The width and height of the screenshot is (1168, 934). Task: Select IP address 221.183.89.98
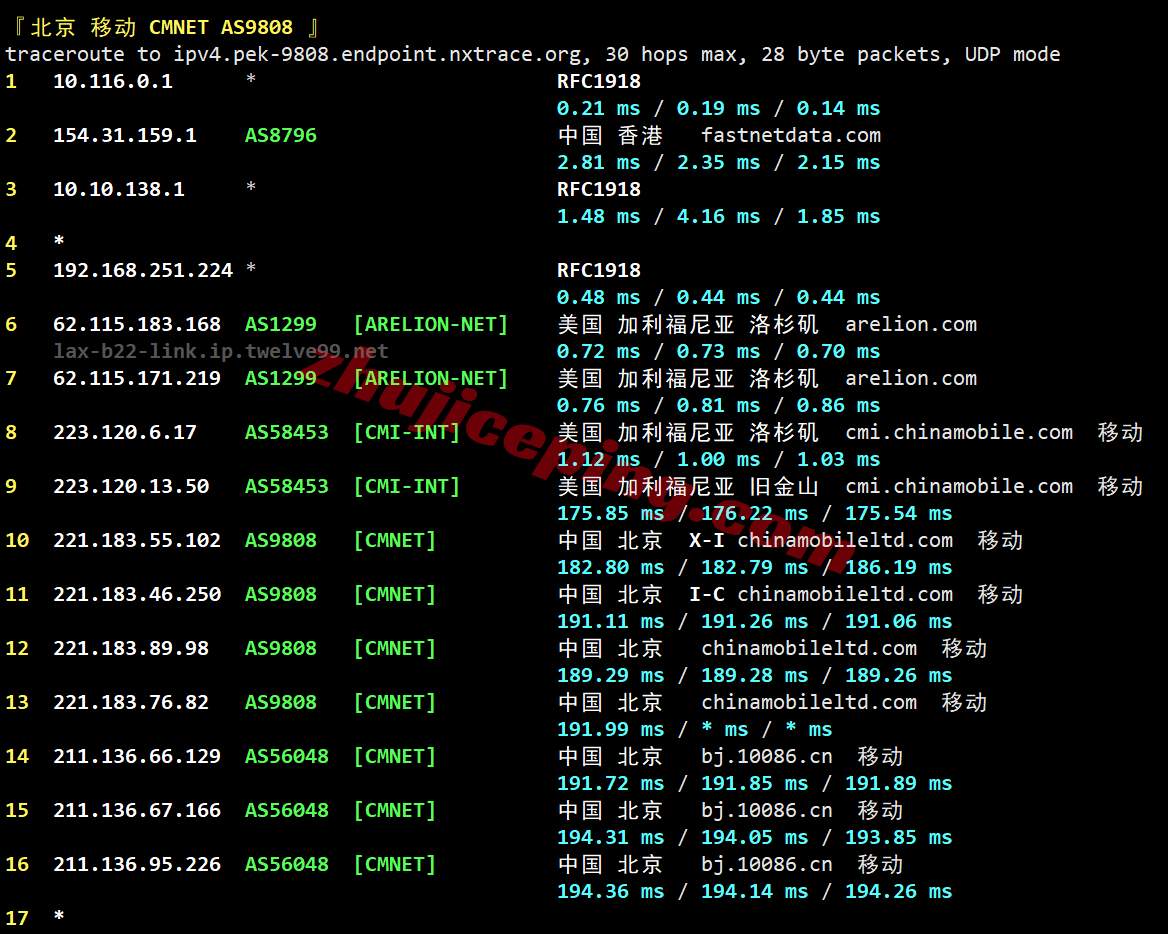click(131, 649)
